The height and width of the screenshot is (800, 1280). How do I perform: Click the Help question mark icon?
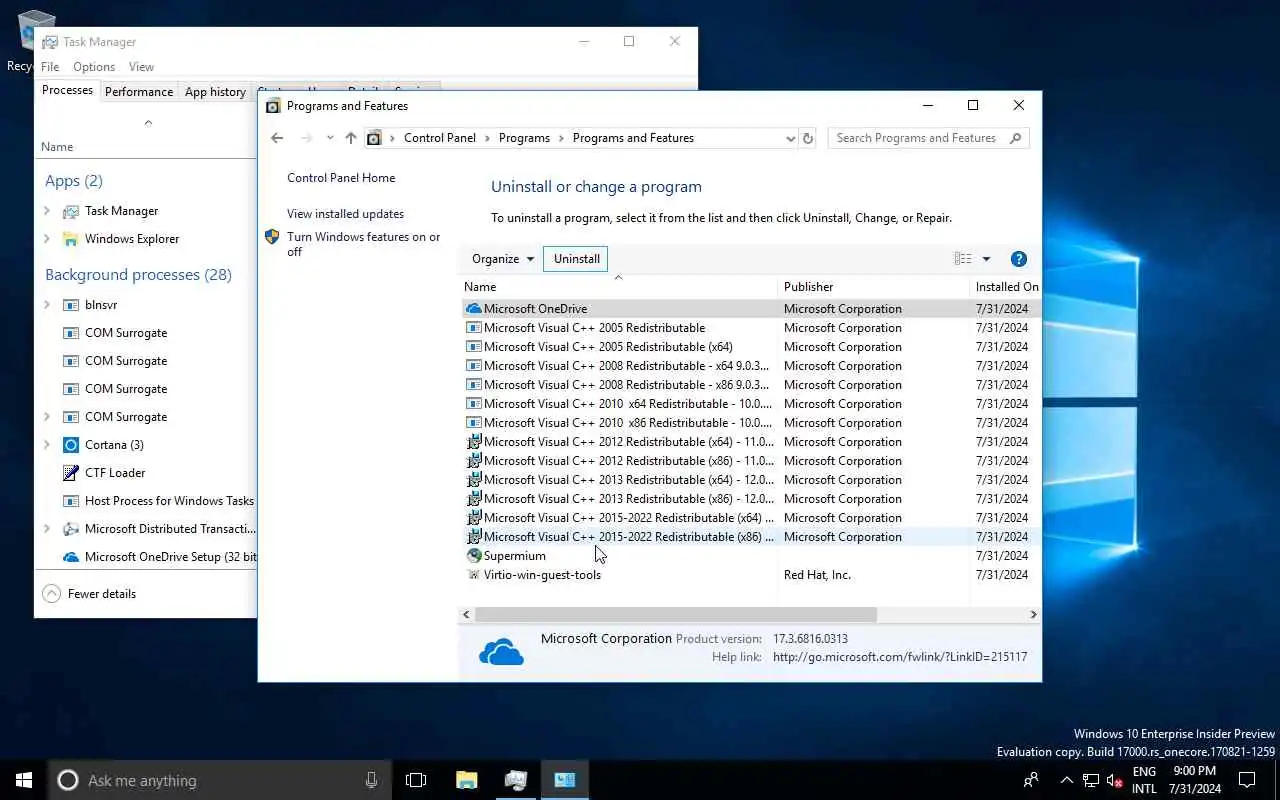(1019, 259)
